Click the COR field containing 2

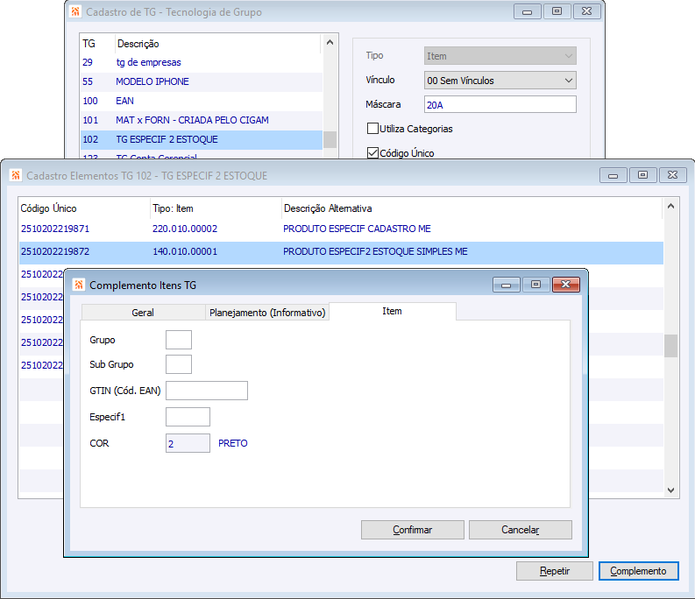(188, 443)
